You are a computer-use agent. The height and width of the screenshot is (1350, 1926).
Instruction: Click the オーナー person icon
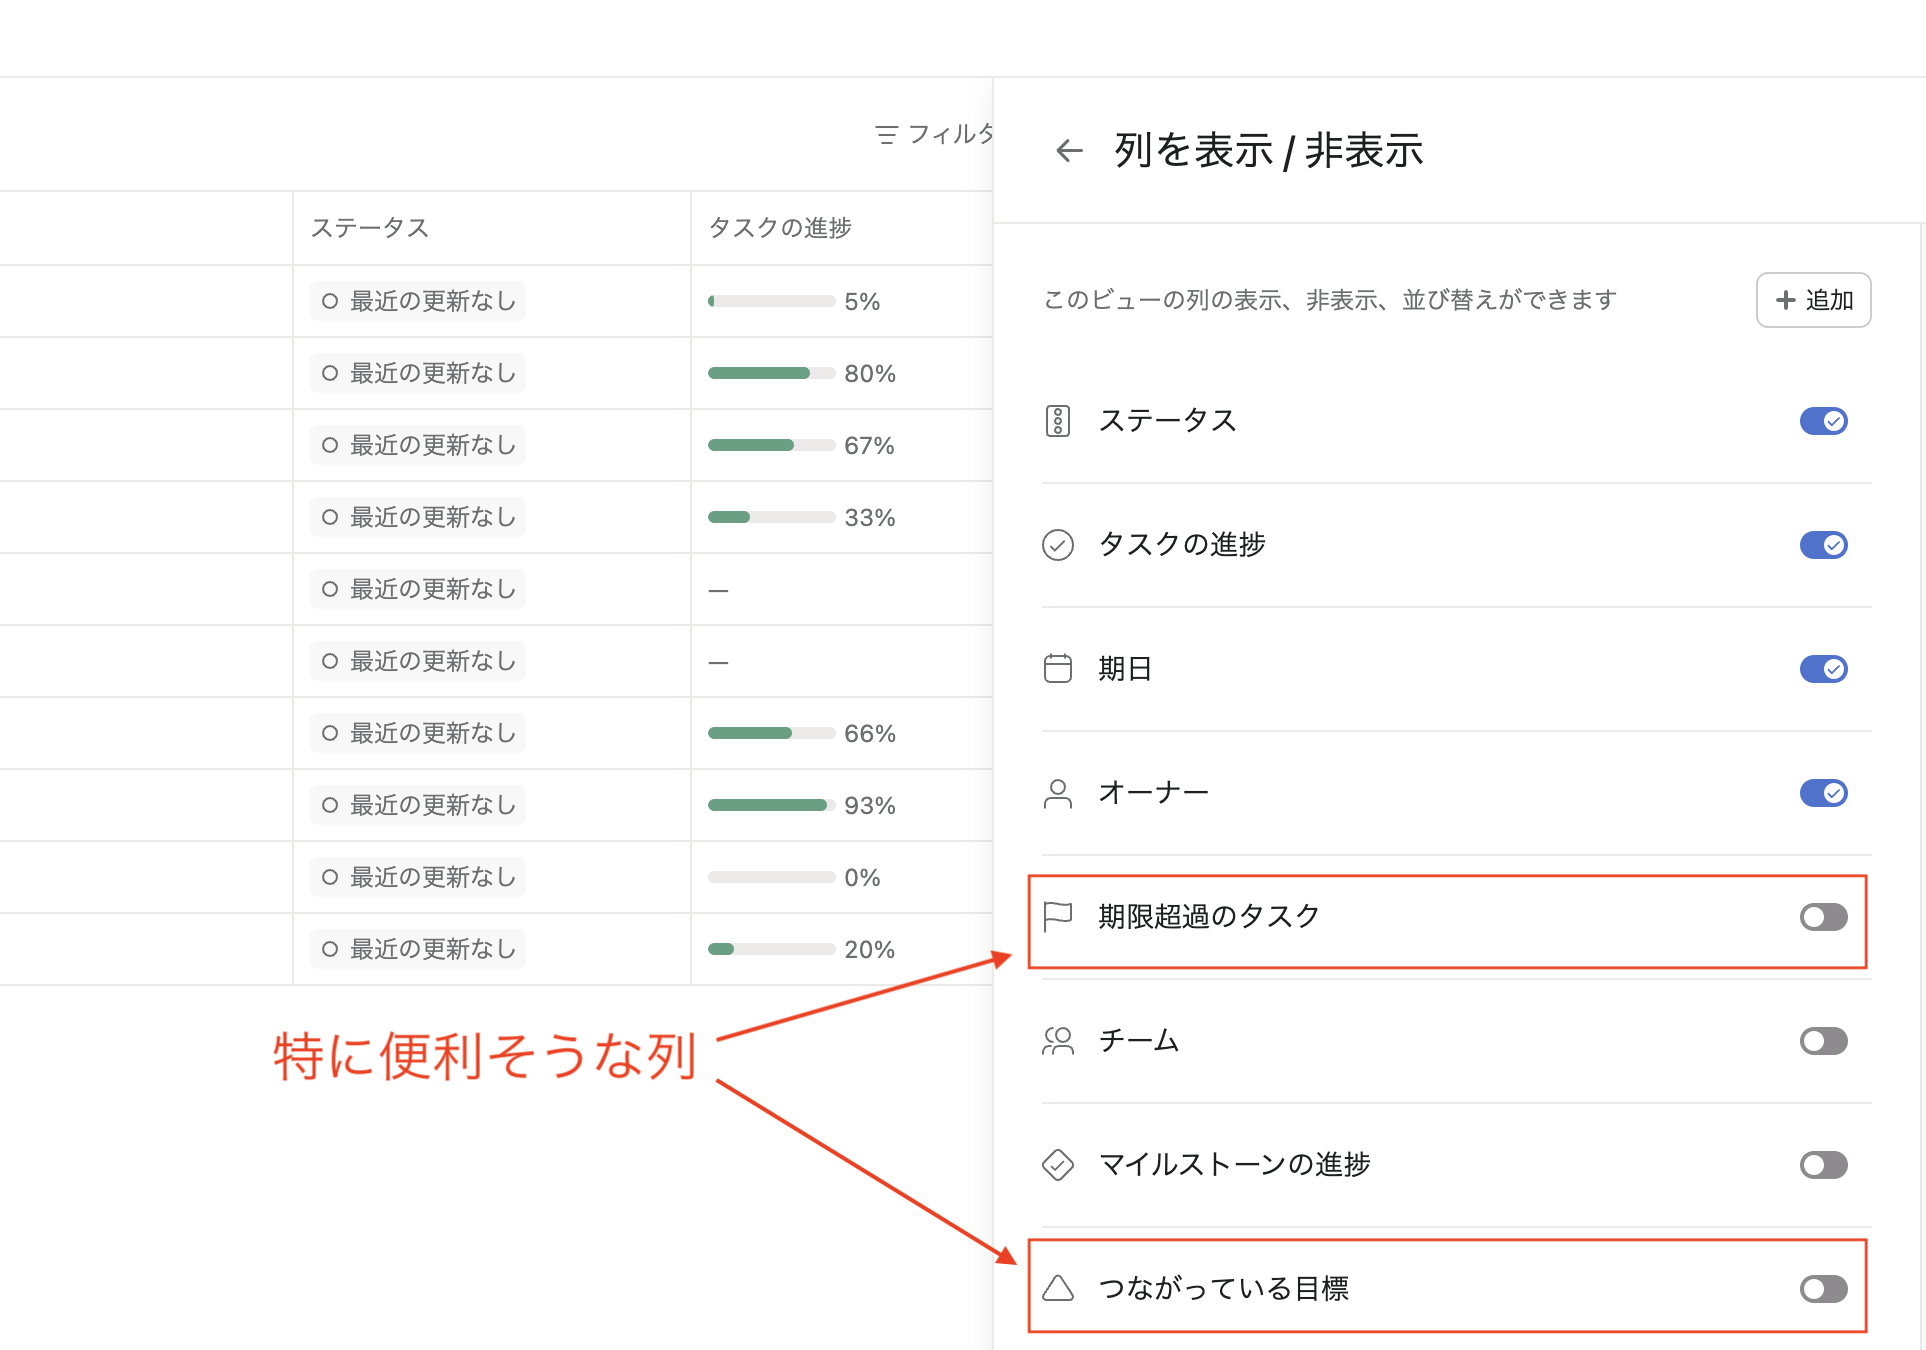[x=1057, y=793]
